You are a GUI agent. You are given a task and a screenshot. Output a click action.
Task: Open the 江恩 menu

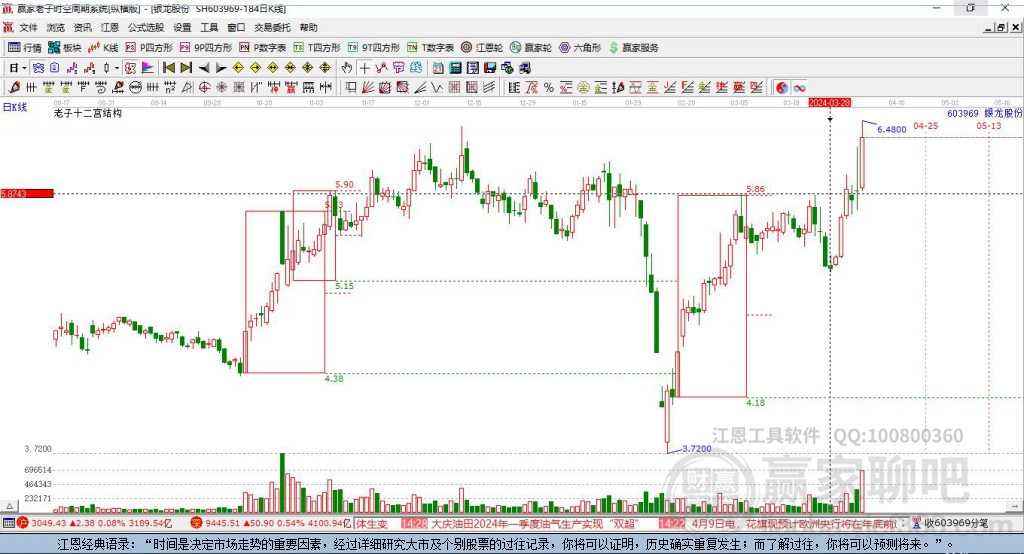[110, 27]
